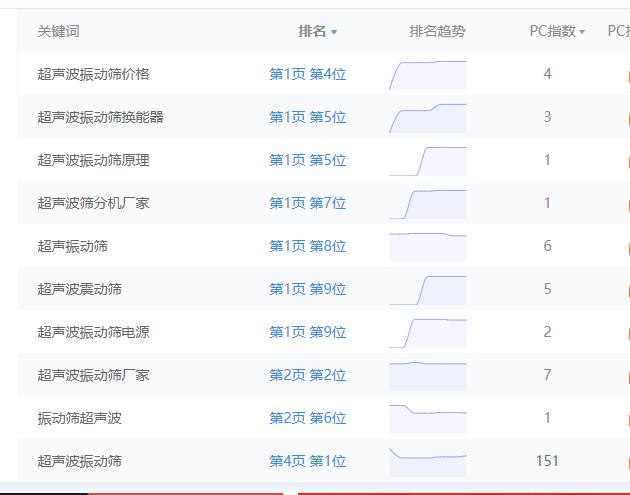
Task: Click PC index value 151
Action: (547, 461)
